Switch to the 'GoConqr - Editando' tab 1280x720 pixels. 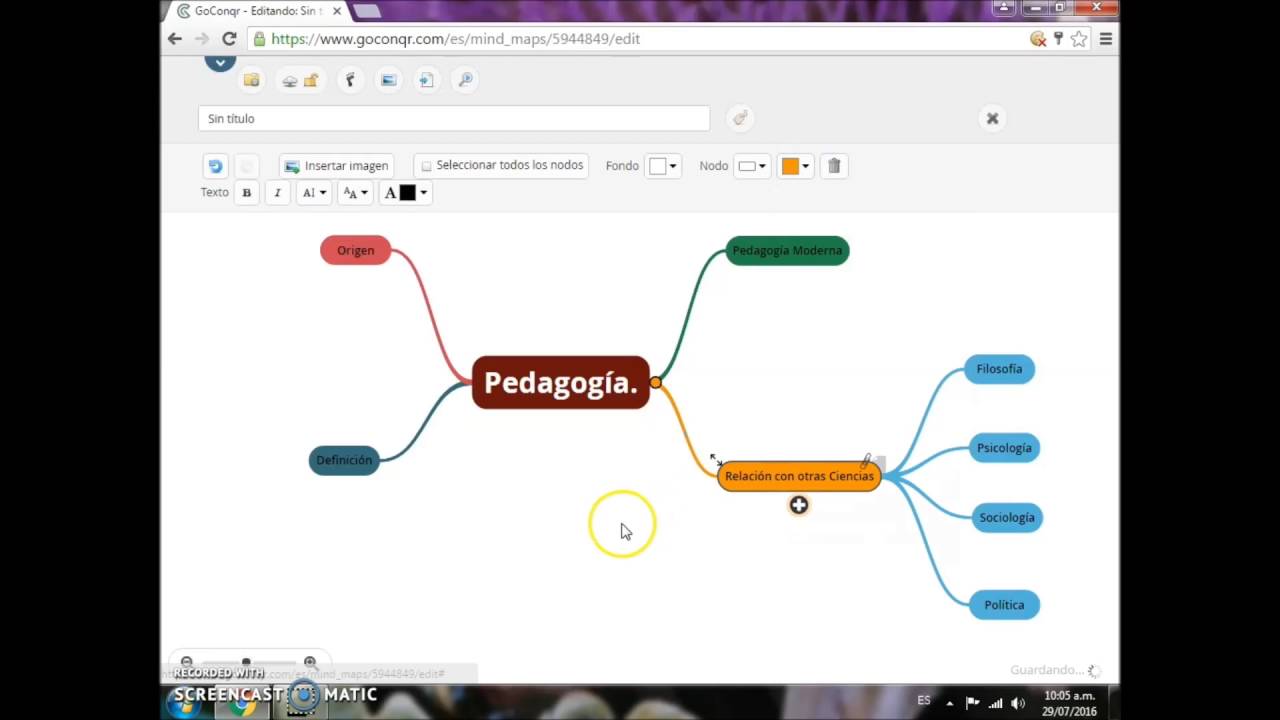(x=258, y=10)
